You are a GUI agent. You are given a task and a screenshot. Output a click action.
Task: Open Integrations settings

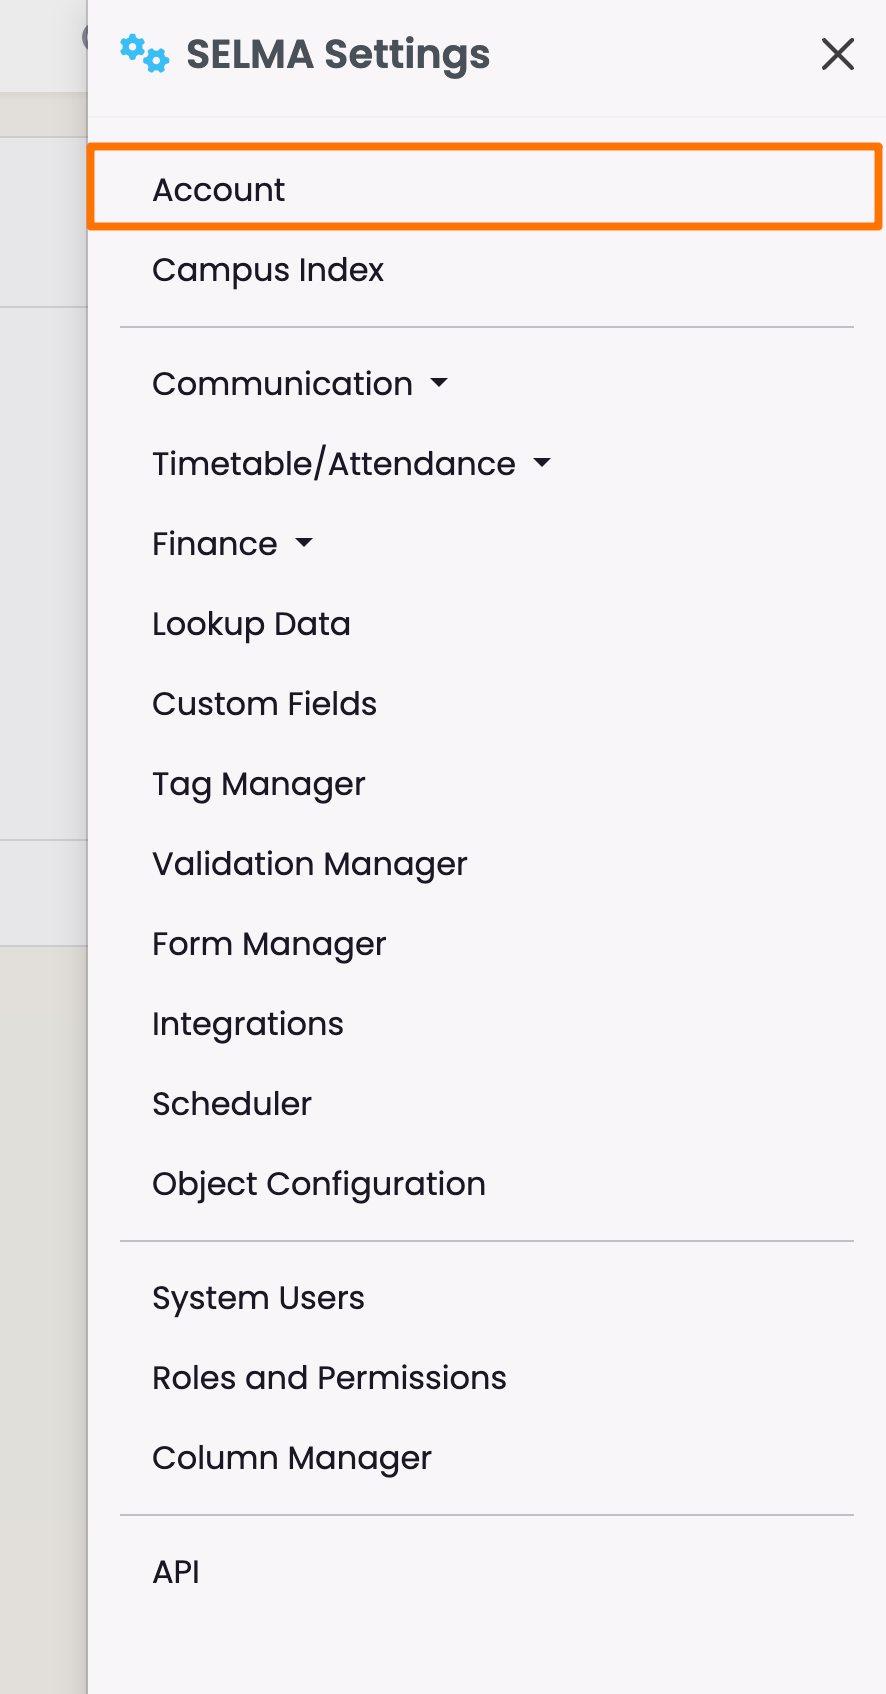(247, 1024)
